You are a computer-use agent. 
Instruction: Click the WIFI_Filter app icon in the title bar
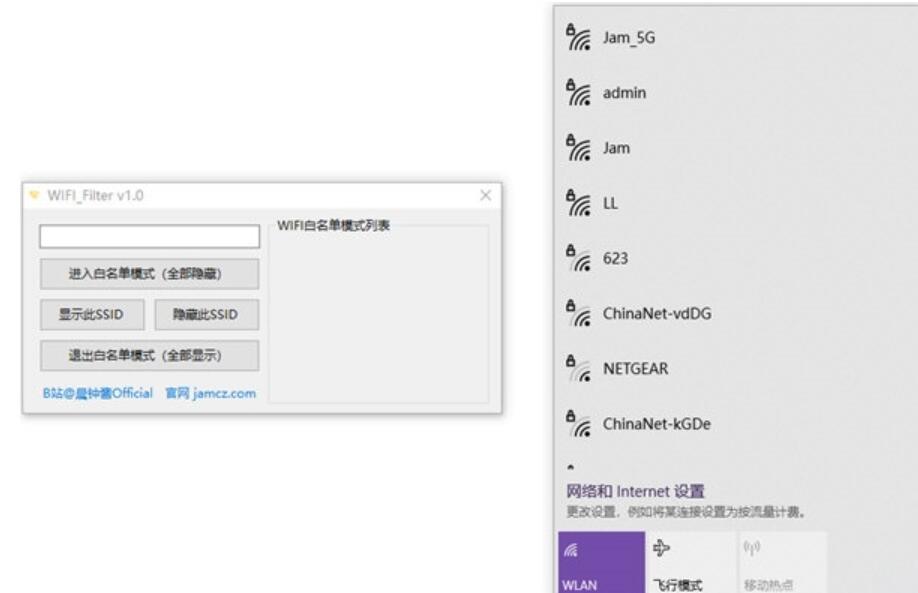pyautogui.click(x=33, y=196)
